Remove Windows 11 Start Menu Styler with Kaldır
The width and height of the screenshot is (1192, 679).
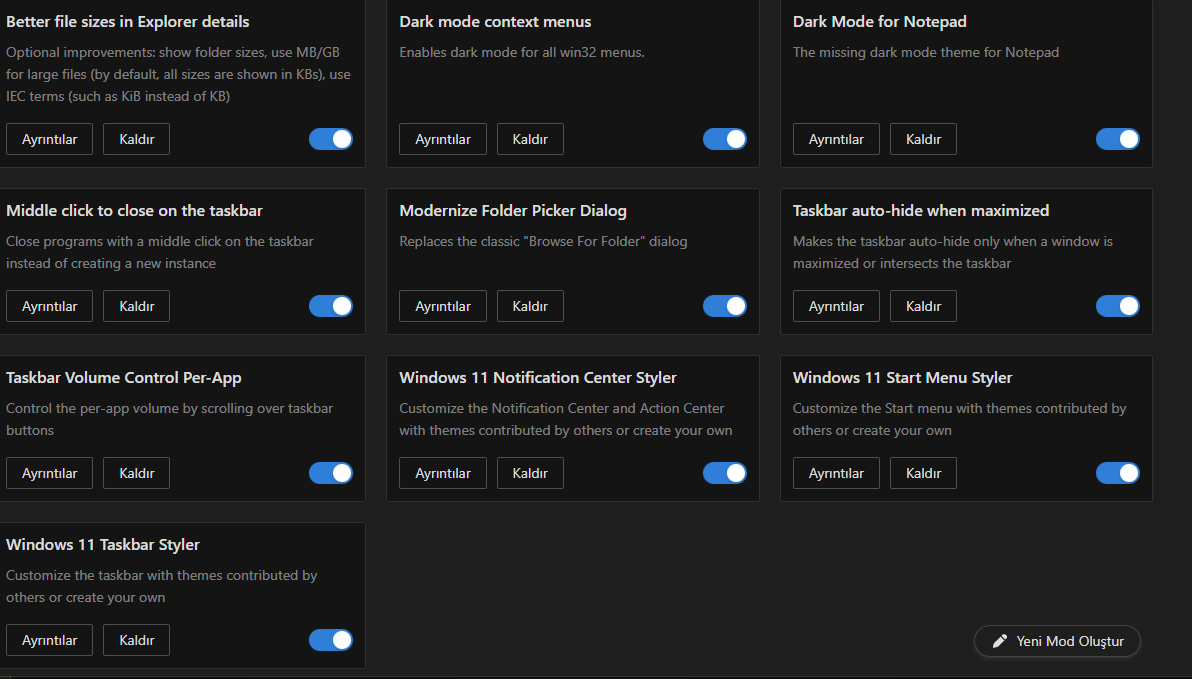[924, 473]
